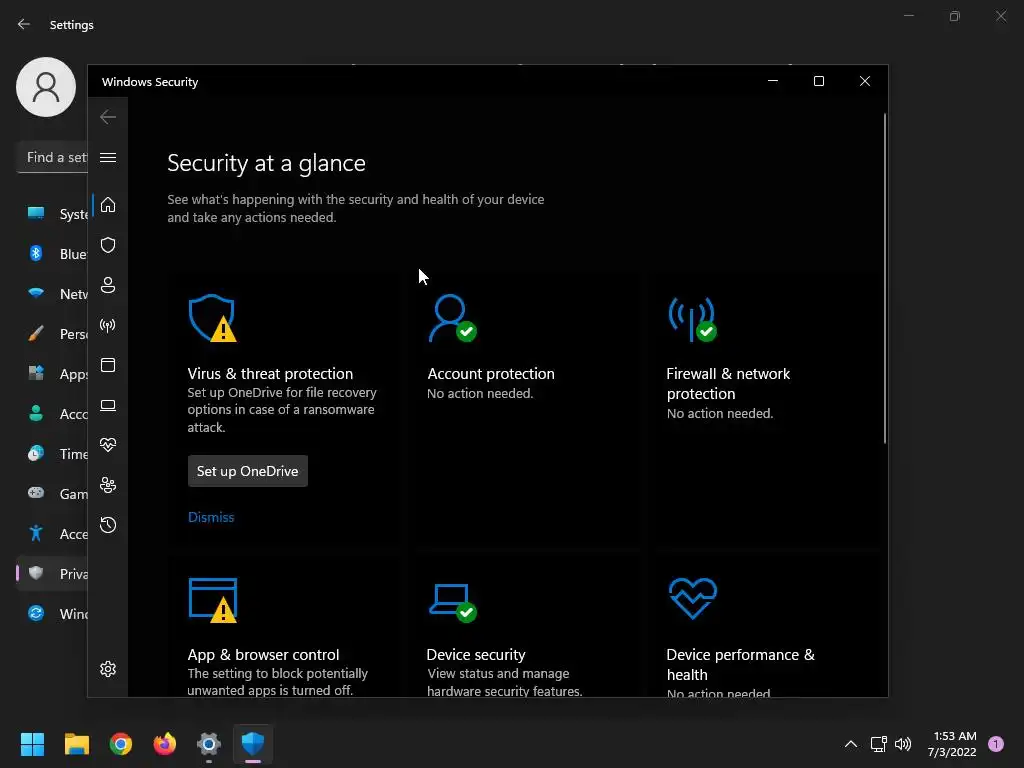Open the notification count badge
Screen dimensions: 1024x768
click(x=996, y=744)
